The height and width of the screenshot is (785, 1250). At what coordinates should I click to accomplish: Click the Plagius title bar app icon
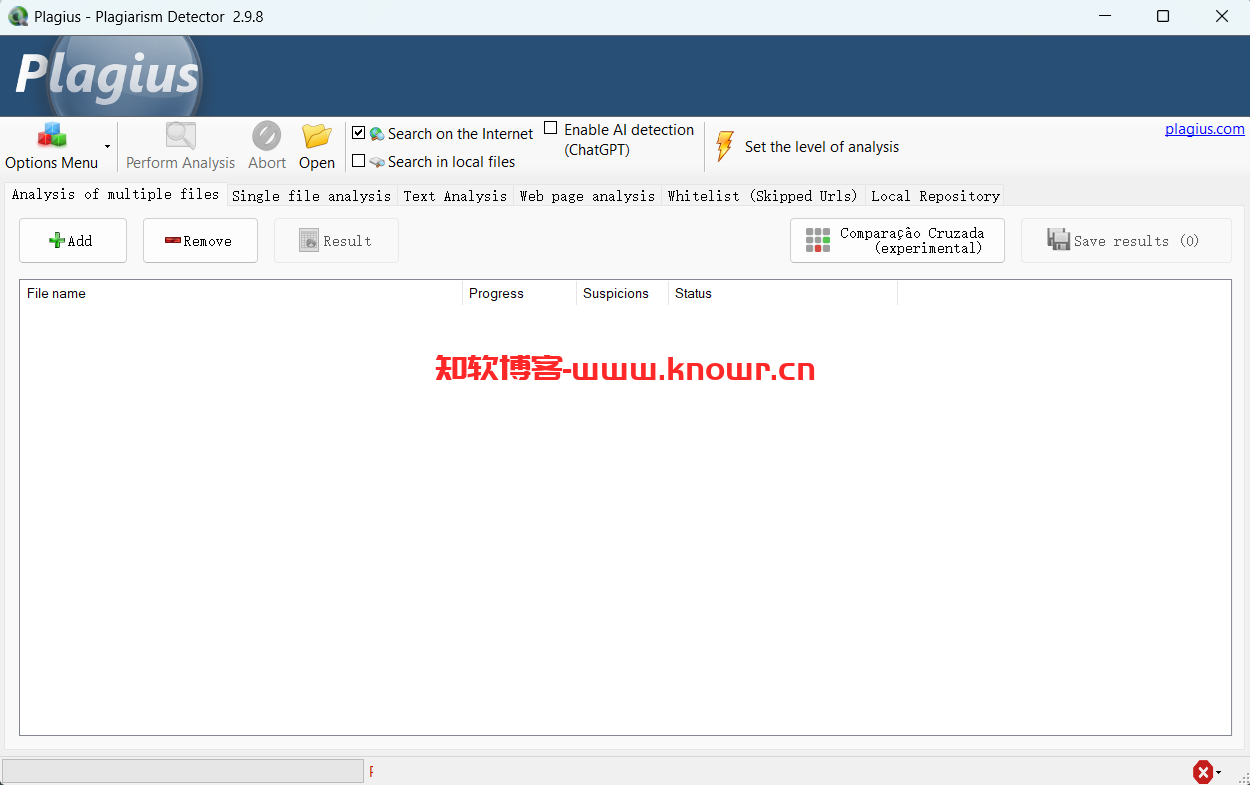coord(18,17)
